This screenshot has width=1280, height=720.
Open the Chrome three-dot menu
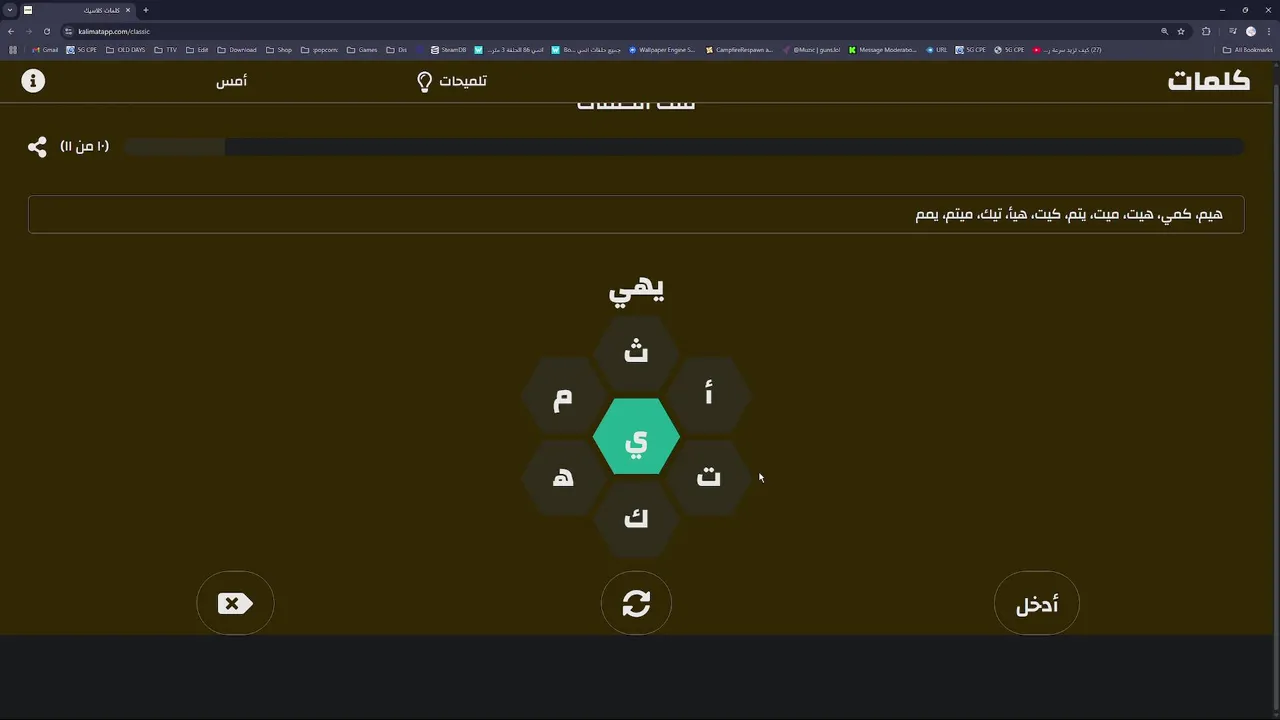[1269, 31]
